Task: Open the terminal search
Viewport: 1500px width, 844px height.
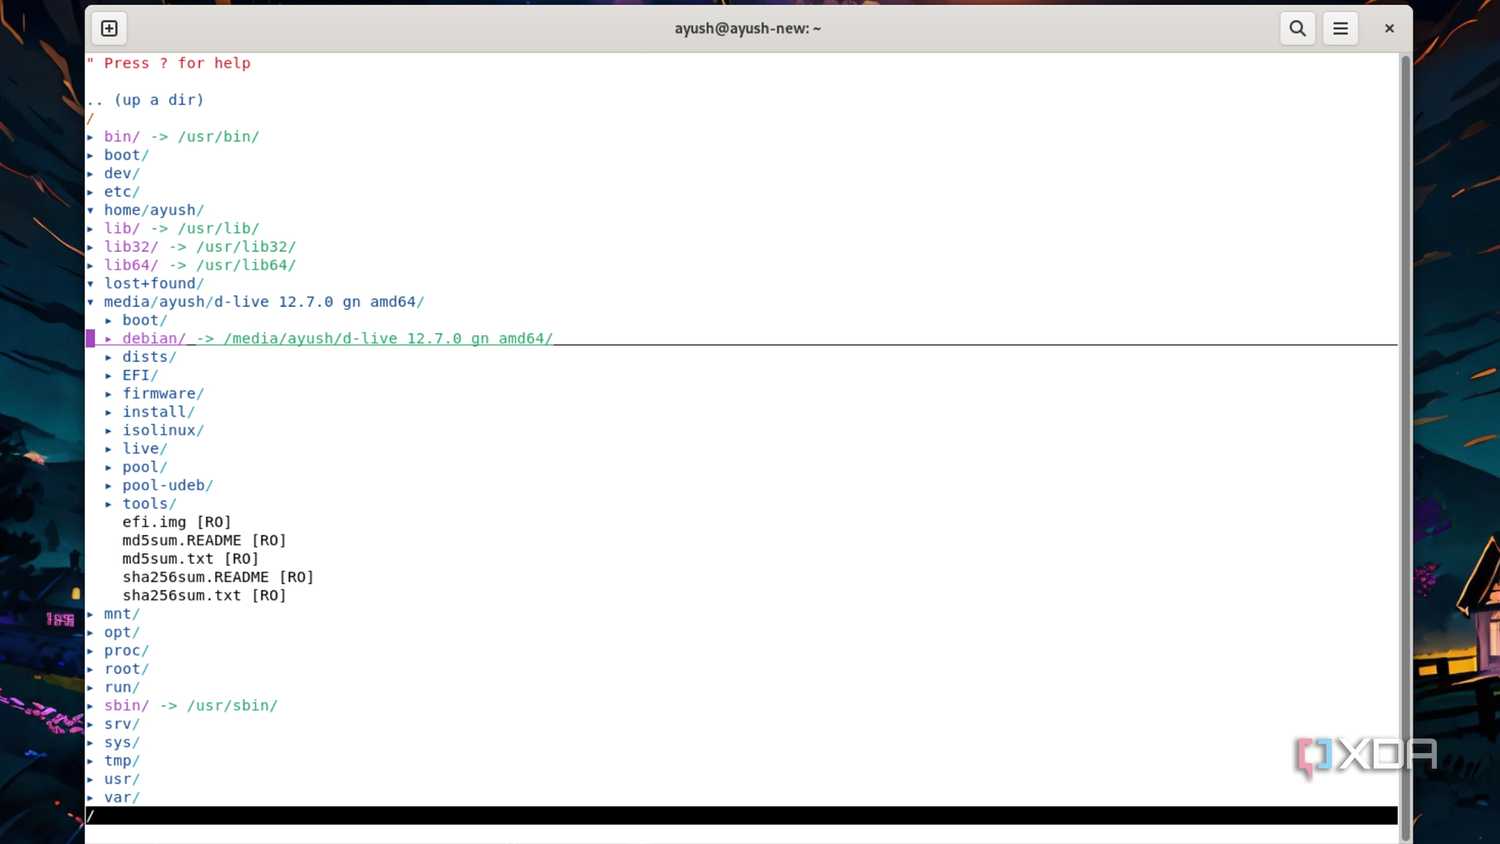Action: pyautogui.click(x=1297, y=28)
